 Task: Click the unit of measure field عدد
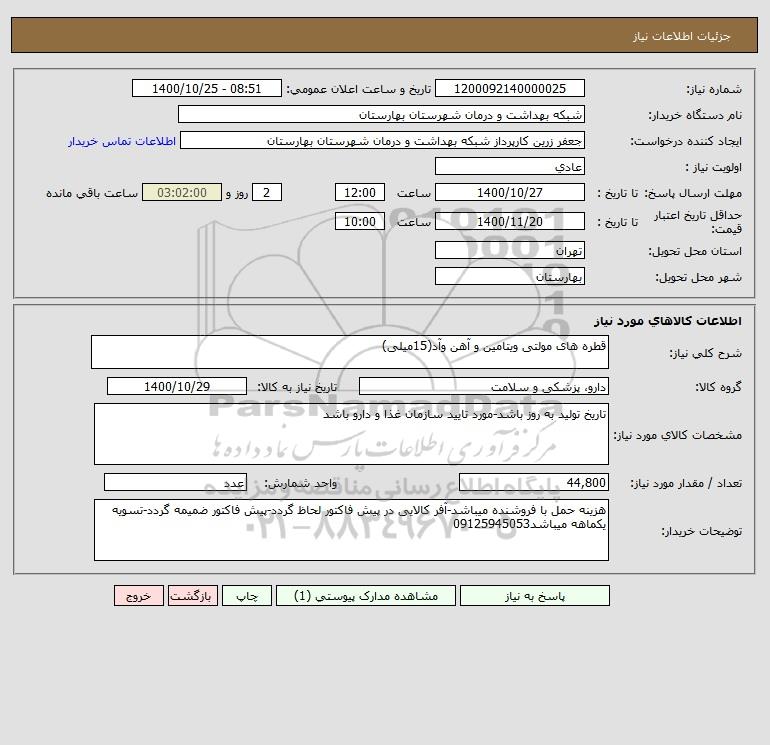(175, 482)
